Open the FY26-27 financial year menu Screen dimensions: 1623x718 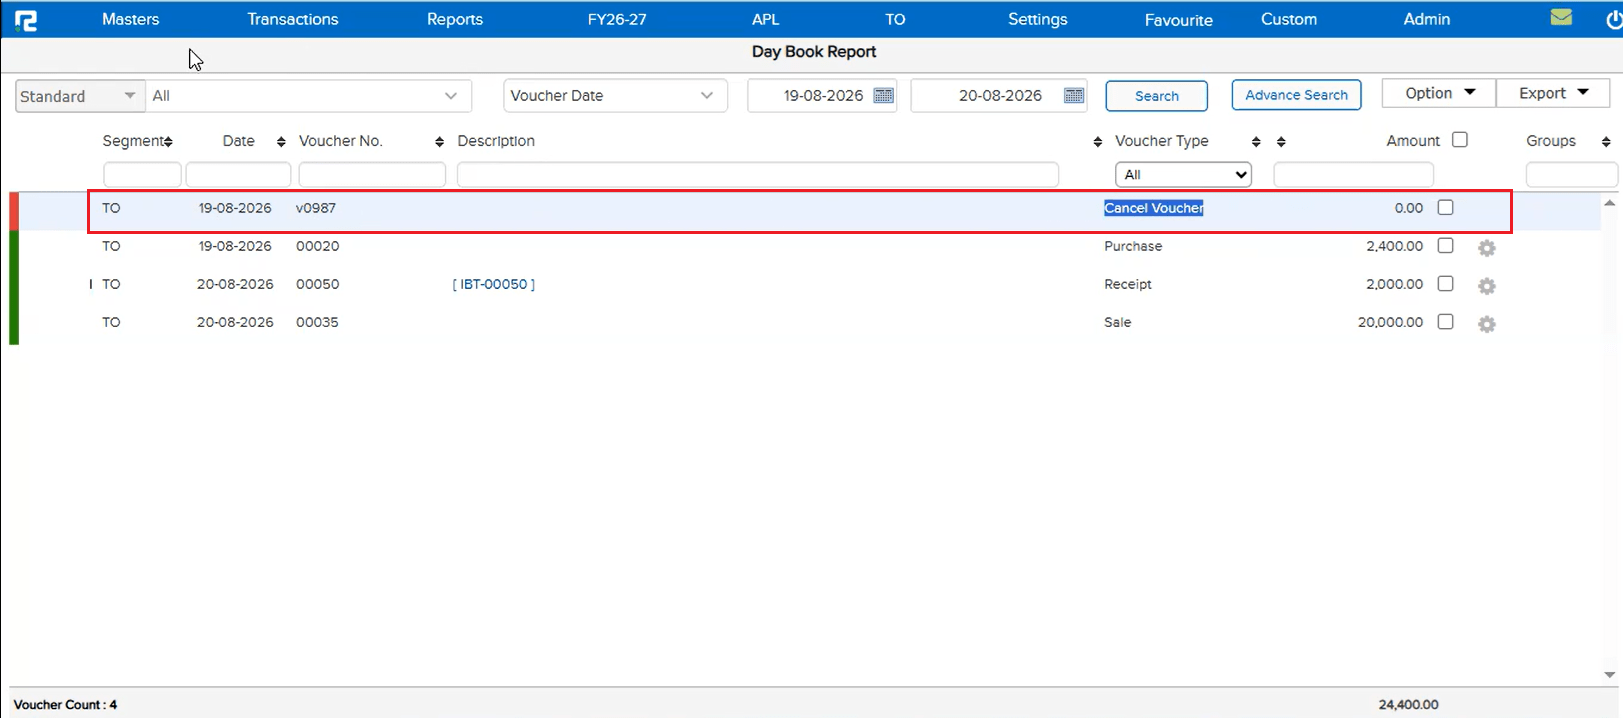(617, 19)
